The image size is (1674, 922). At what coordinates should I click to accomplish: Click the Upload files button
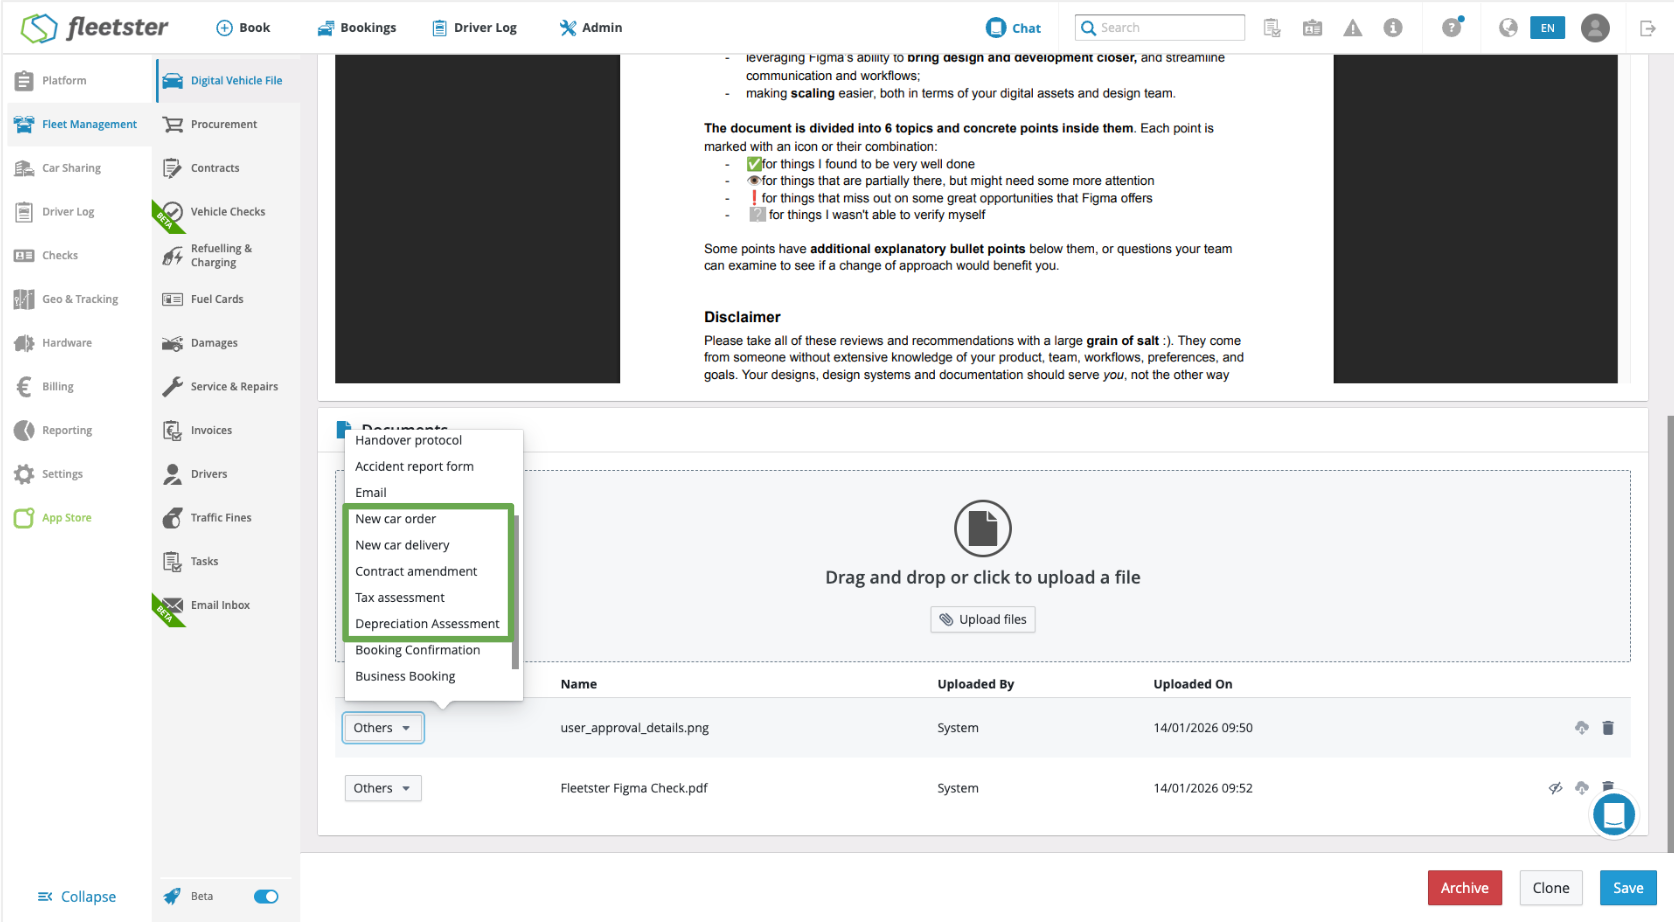[x=983, y=620]
